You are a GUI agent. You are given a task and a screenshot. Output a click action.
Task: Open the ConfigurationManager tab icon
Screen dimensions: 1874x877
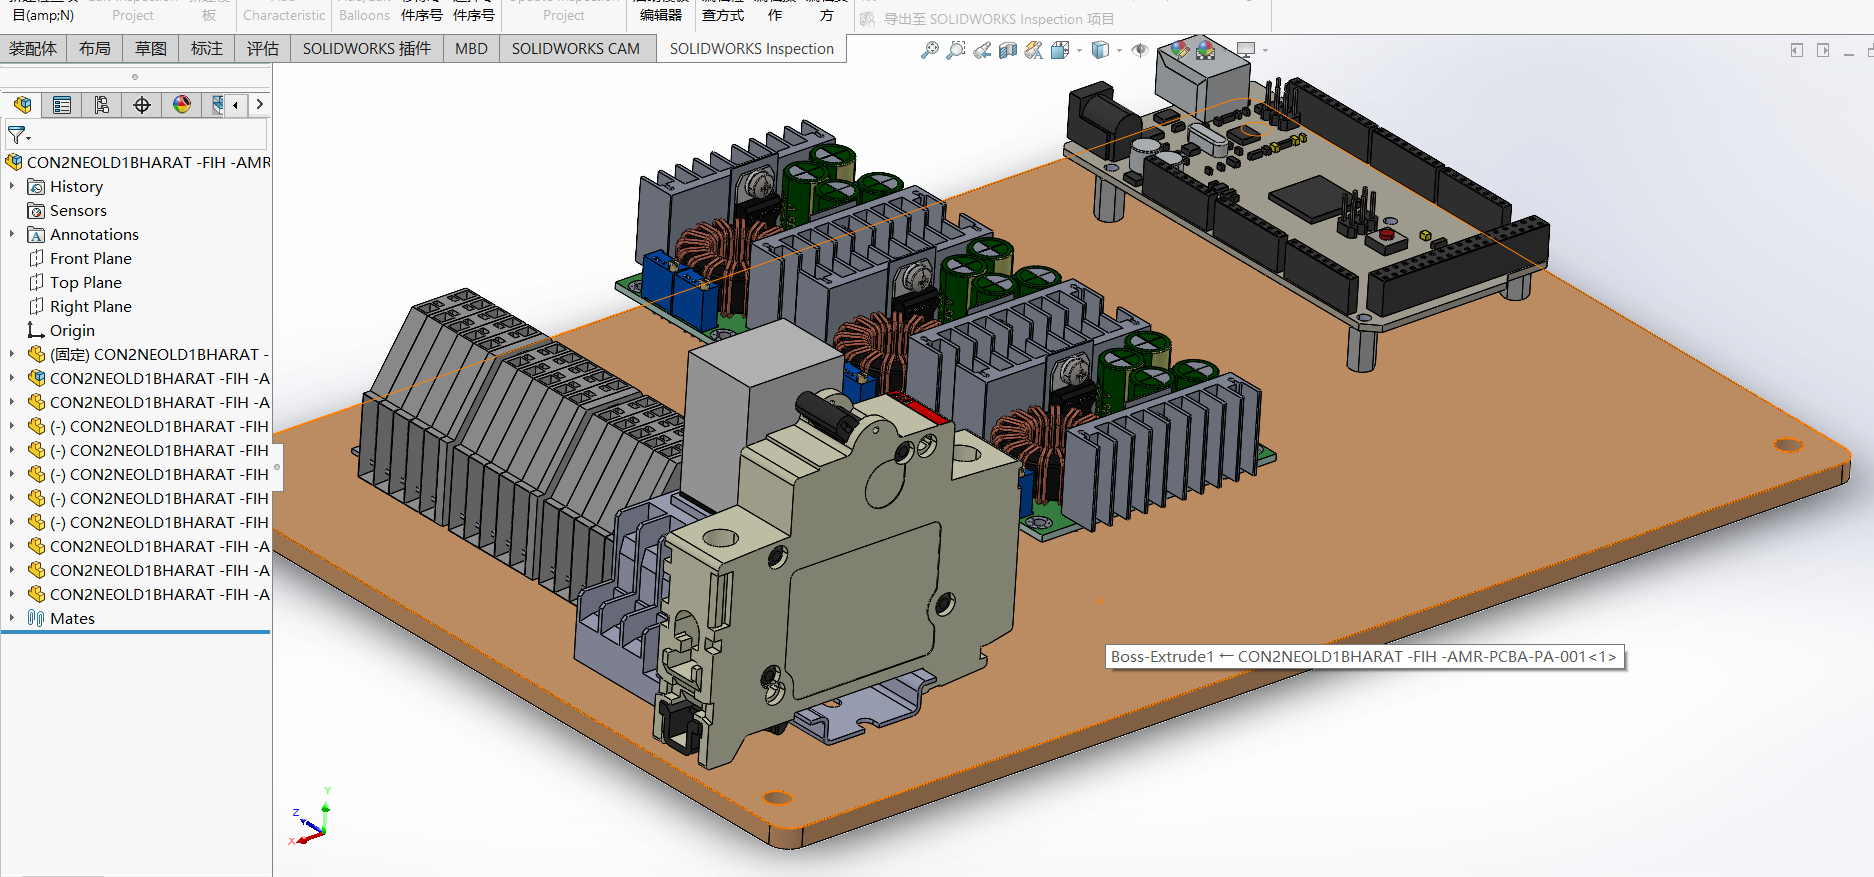point(102,105)
